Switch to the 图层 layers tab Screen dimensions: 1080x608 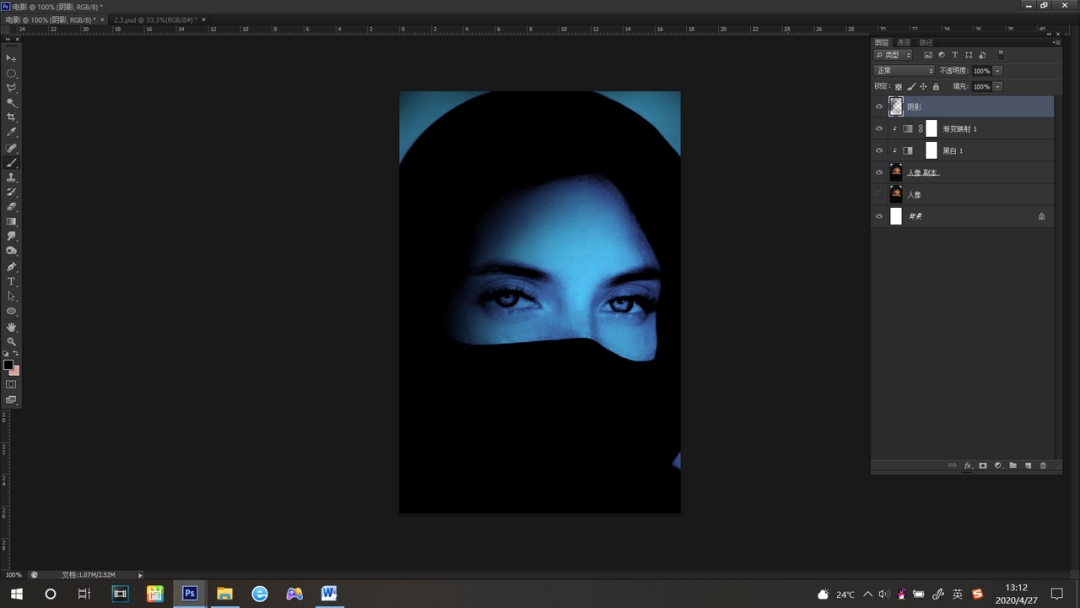pyautogui.click(x=882, y=43)
